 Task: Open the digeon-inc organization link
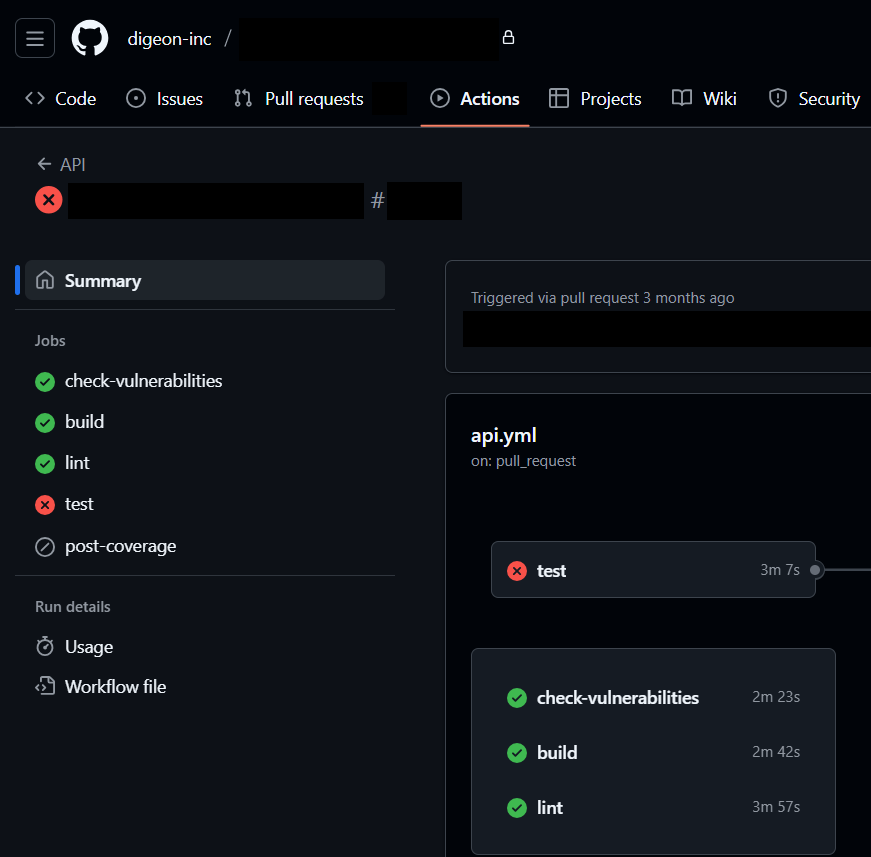(168, 38)
